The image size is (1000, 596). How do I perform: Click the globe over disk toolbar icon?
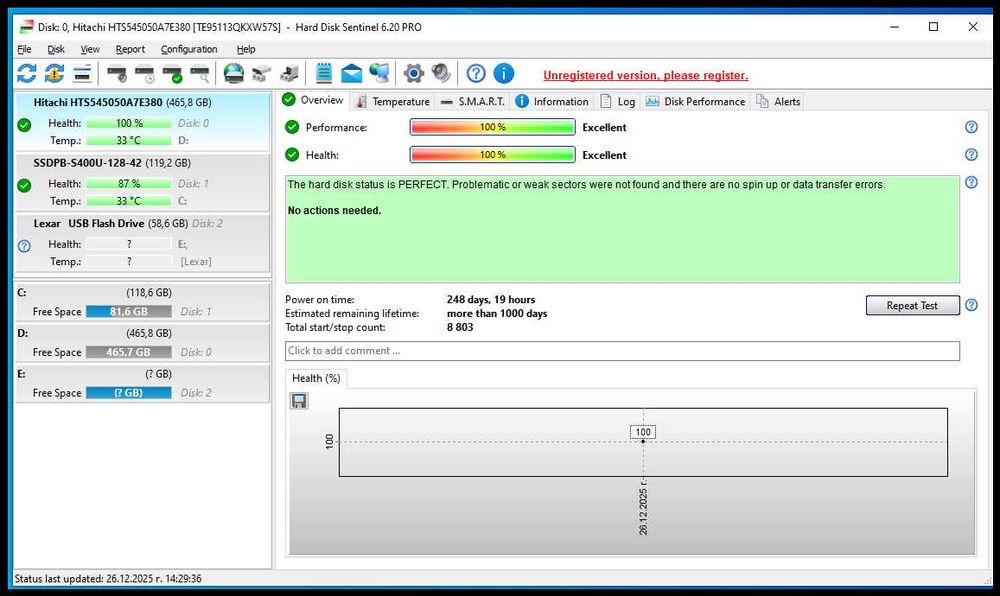pyautogui.click(x=233, y=74)
